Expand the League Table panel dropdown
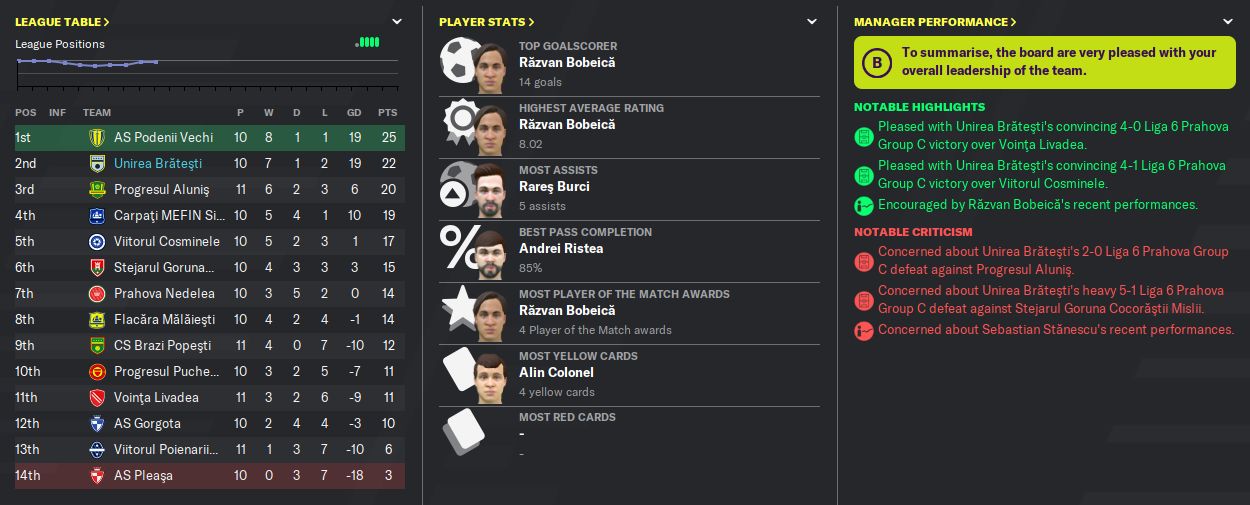Screen dimensions: 1250x505 [397, 21]
